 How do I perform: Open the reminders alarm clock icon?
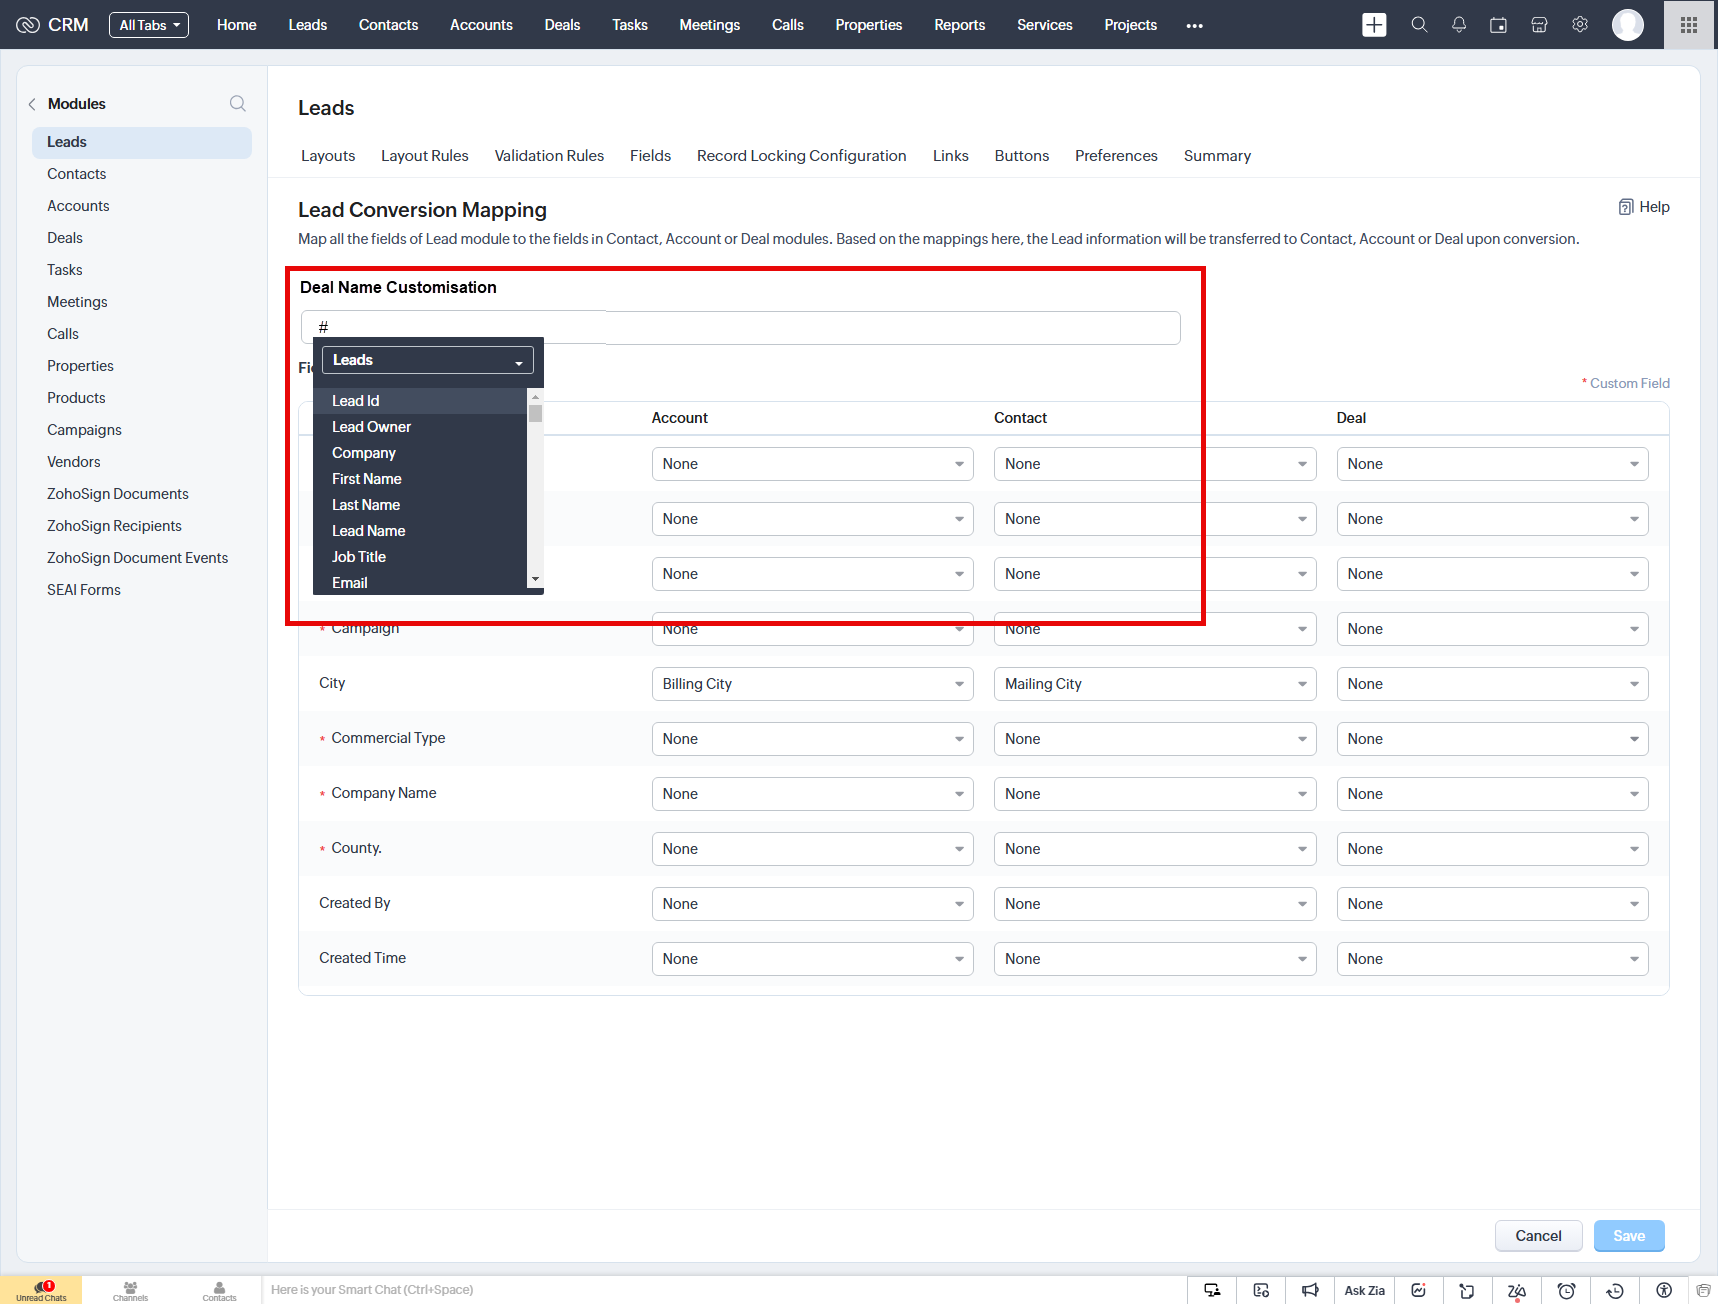point(1566,1290)
